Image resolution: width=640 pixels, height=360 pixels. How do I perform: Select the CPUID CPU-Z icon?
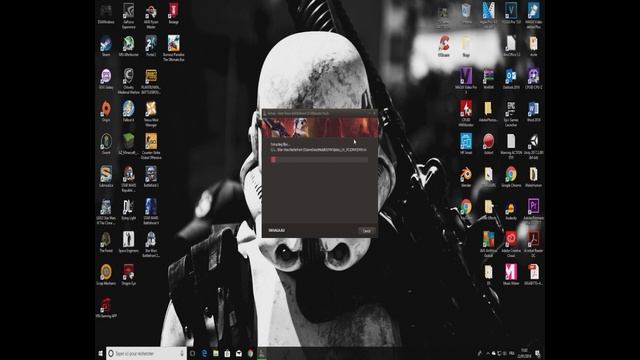point(533,78)
